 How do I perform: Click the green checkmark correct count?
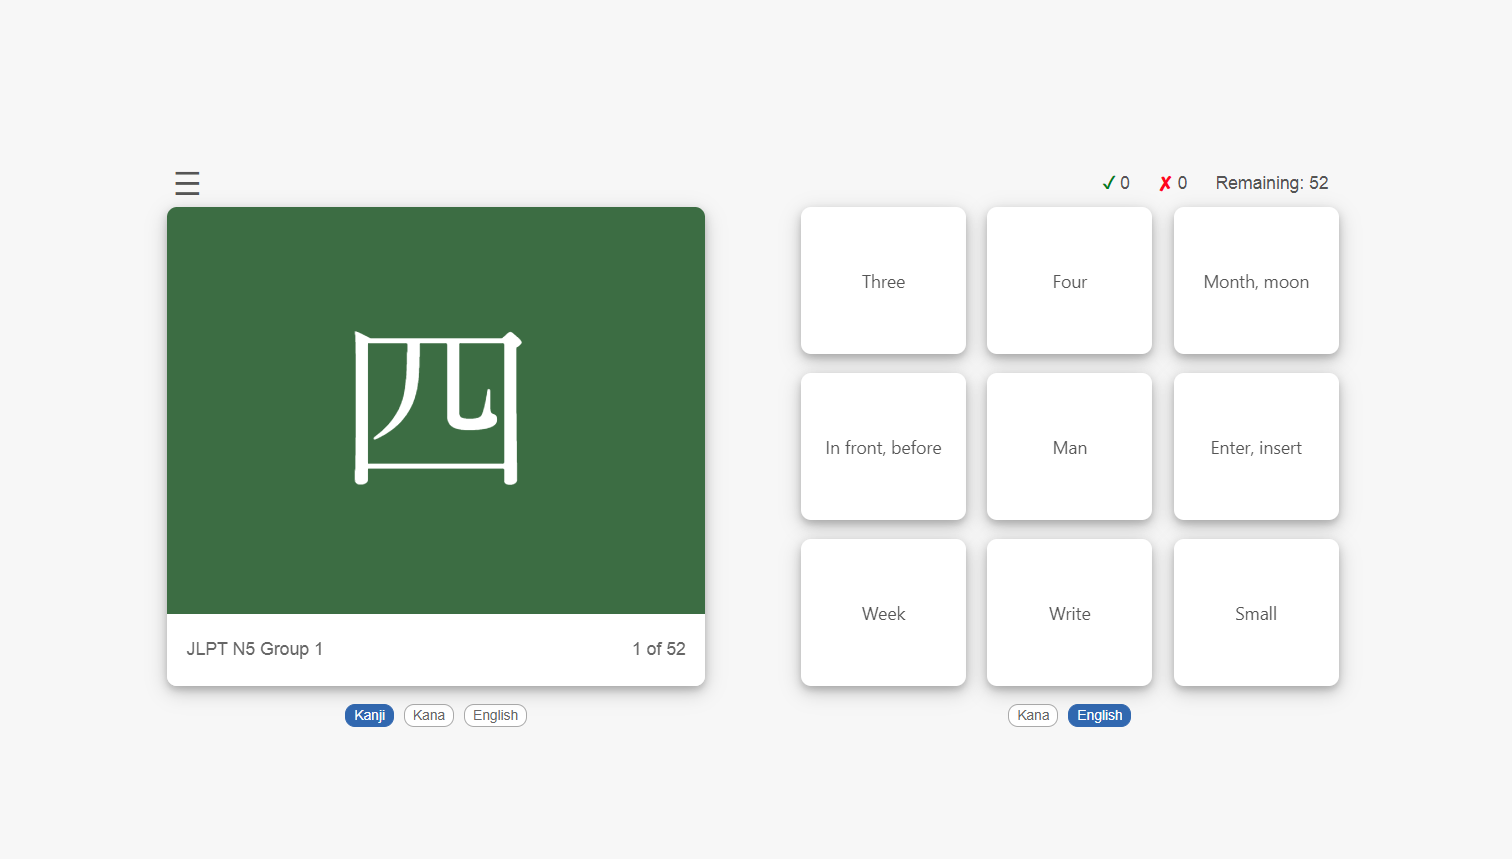[1116, 183]
